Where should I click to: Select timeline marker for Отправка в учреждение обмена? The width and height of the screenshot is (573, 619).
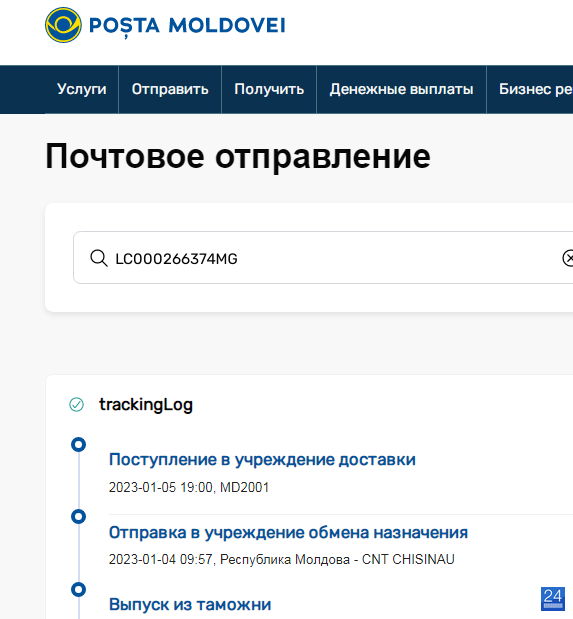click(x=78, y=516)
